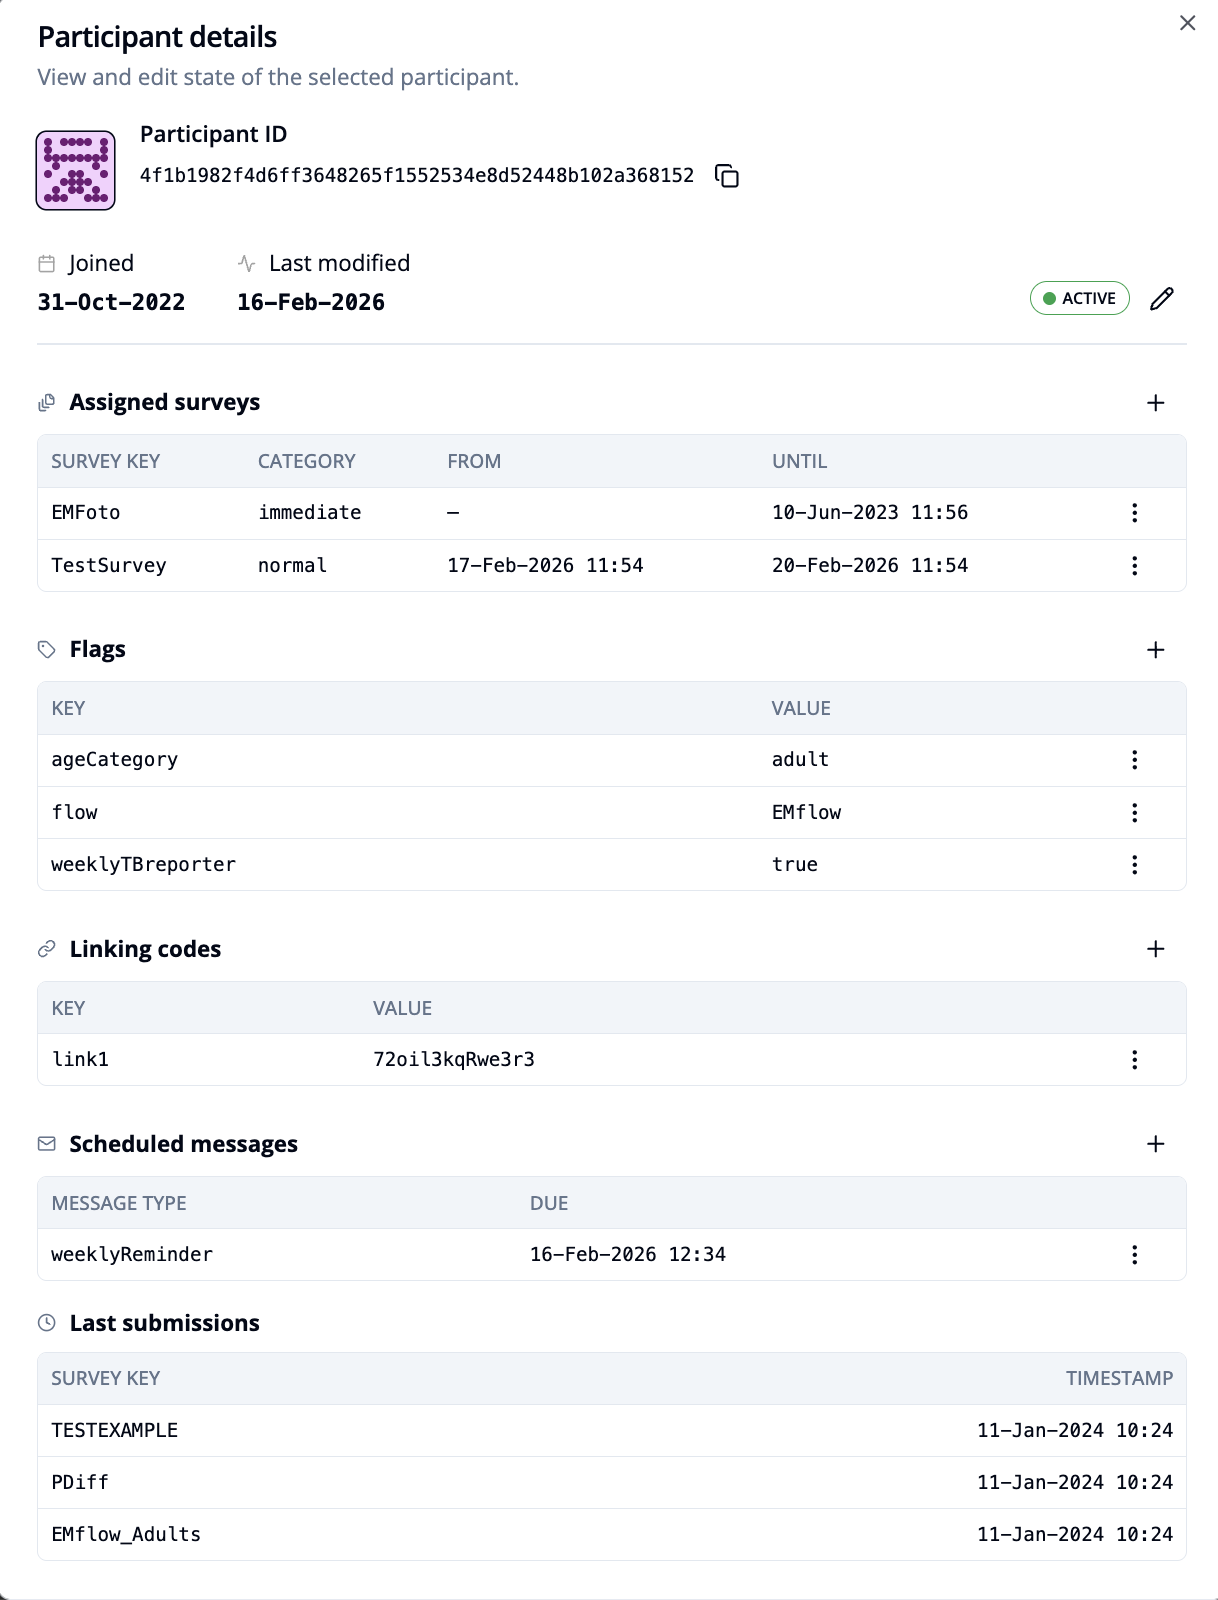Open options menu for TestSurvey row
Viewport: 1218px width, 1600px height.
click(1134, 566)
